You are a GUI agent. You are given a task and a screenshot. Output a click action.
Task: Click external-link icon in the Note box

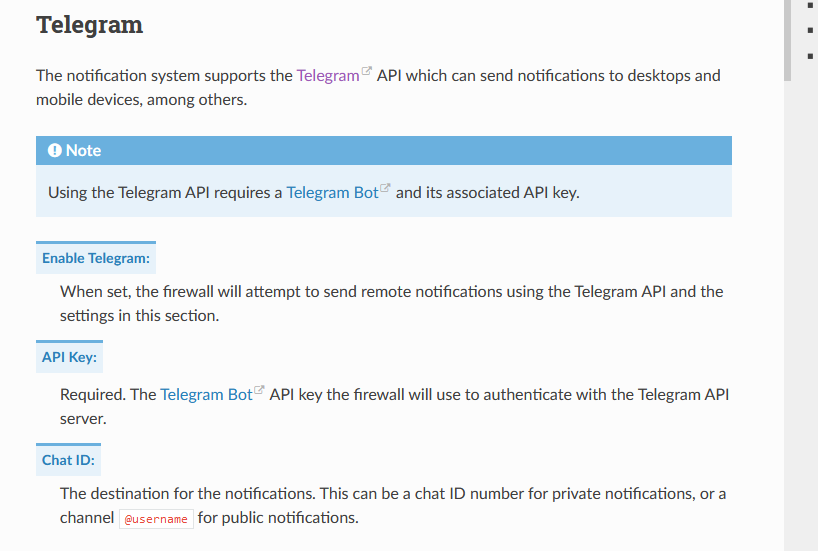click(x=385, y=189)
